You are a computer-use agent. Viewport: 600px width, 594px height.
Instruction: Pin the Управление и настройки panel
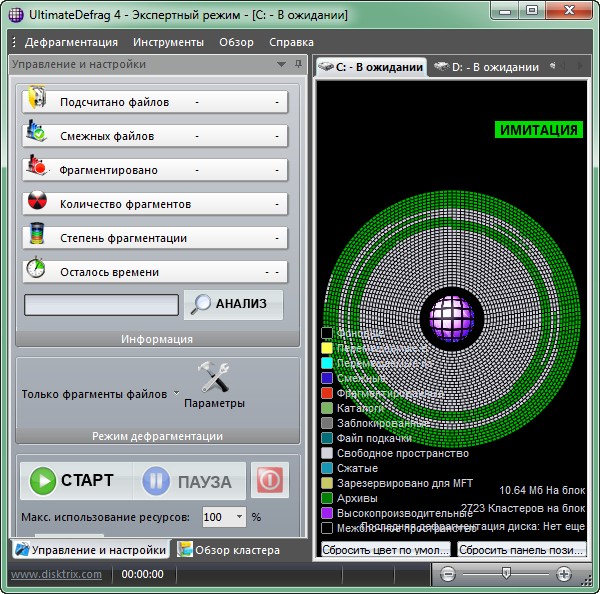click(x=297, y=64)
